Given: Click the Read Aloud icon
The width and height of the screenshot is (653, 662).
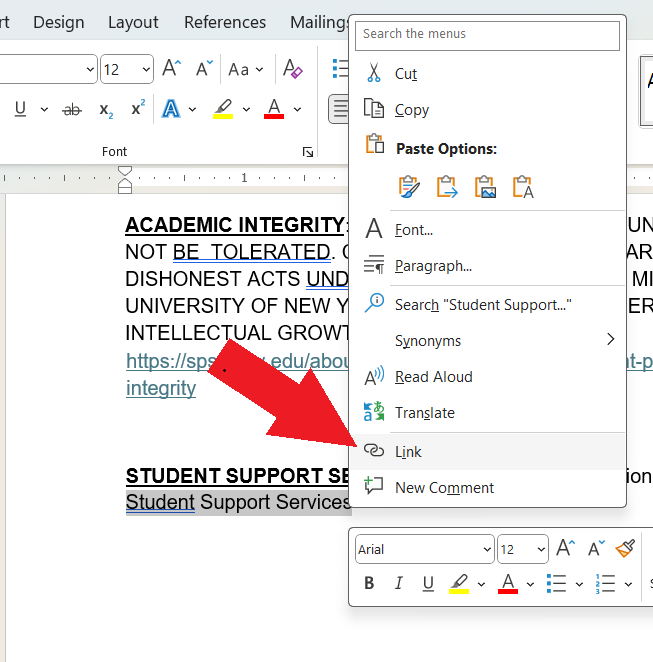Looking at the screenshot, I should (374, 376).
